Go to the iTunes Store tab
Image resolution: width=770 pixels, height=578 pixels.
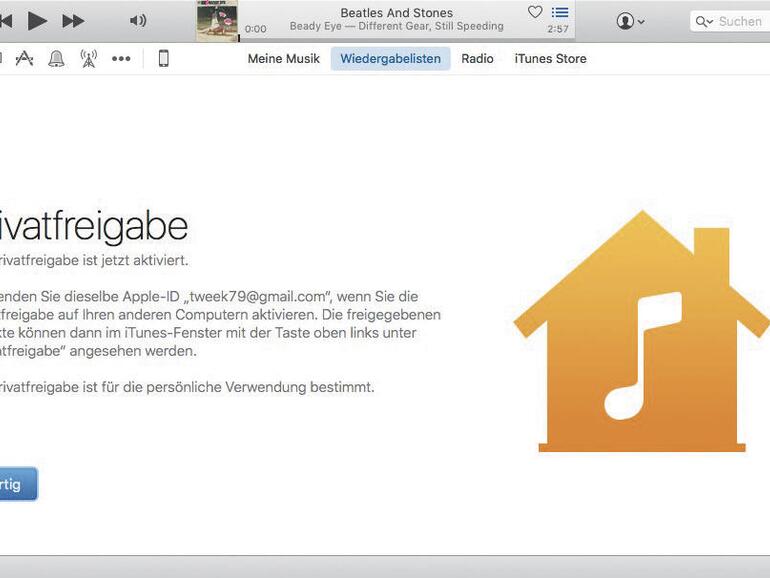(x=550, y=58)
